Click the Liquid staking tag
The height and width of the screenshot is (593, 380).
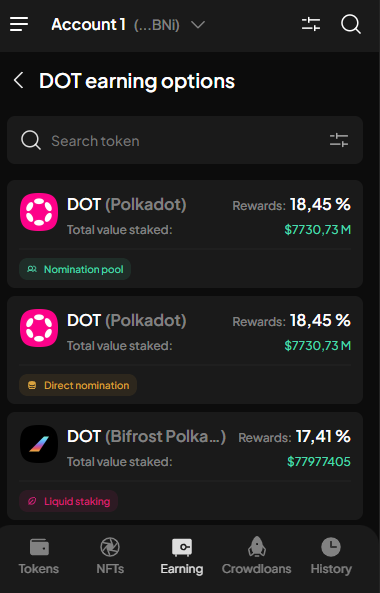68,501
